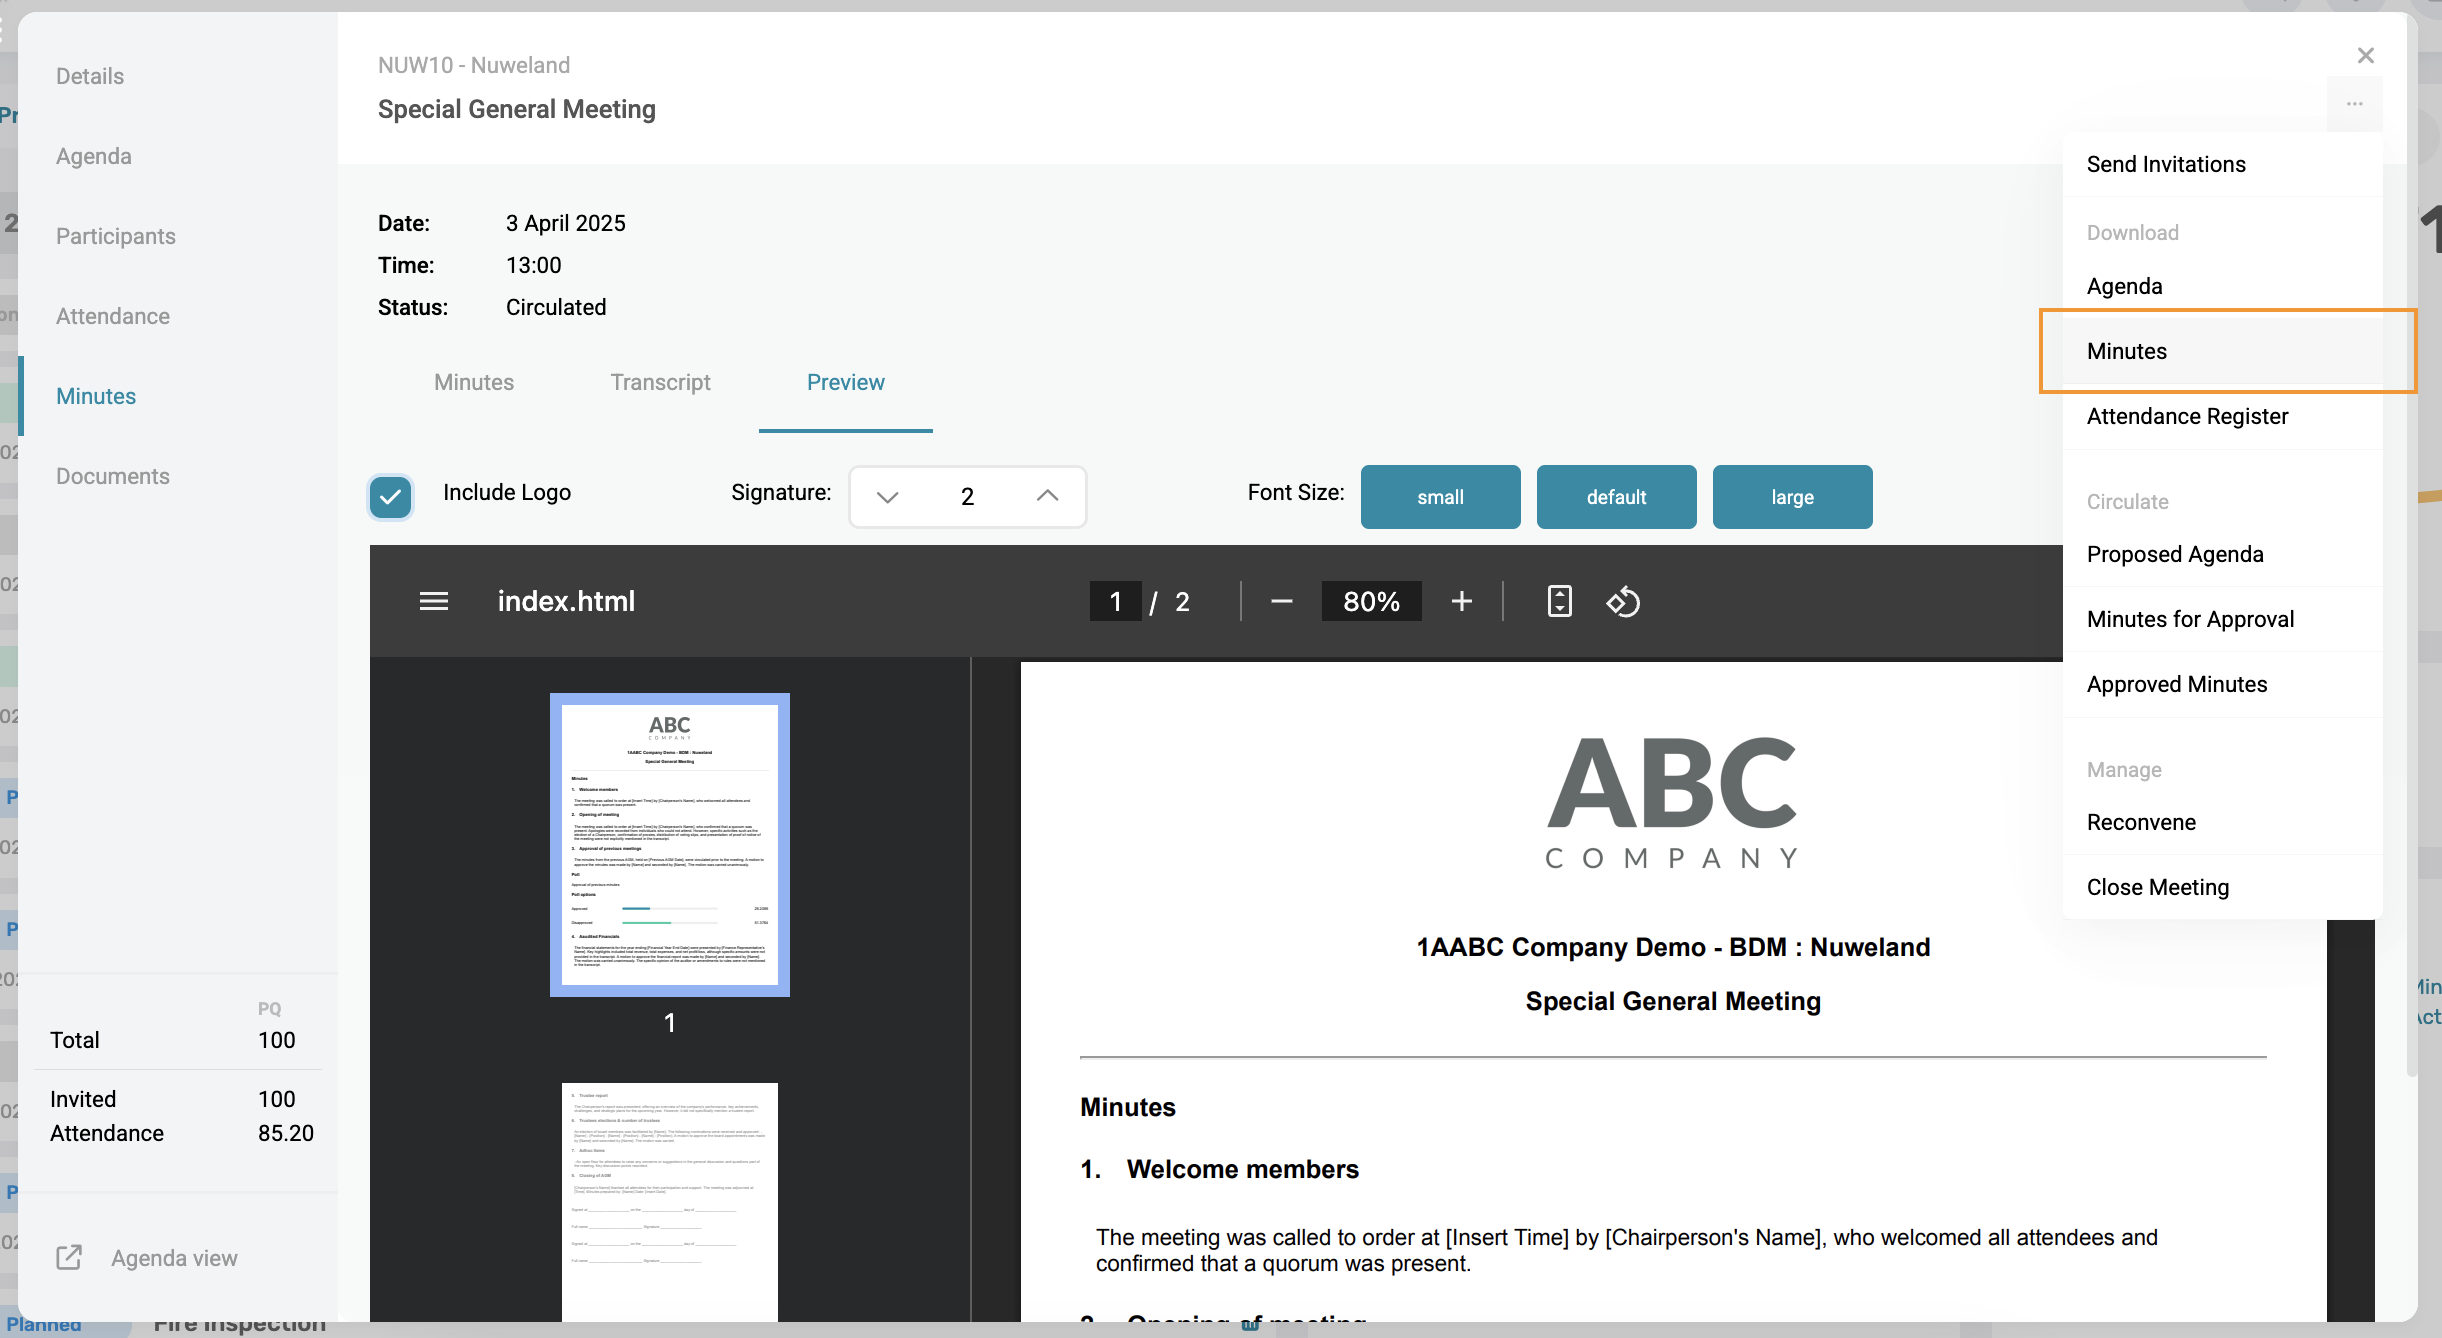Decrease signature count with down chevron
The height and width of the screenshot is (1338, 2442).
click(888, 496)
